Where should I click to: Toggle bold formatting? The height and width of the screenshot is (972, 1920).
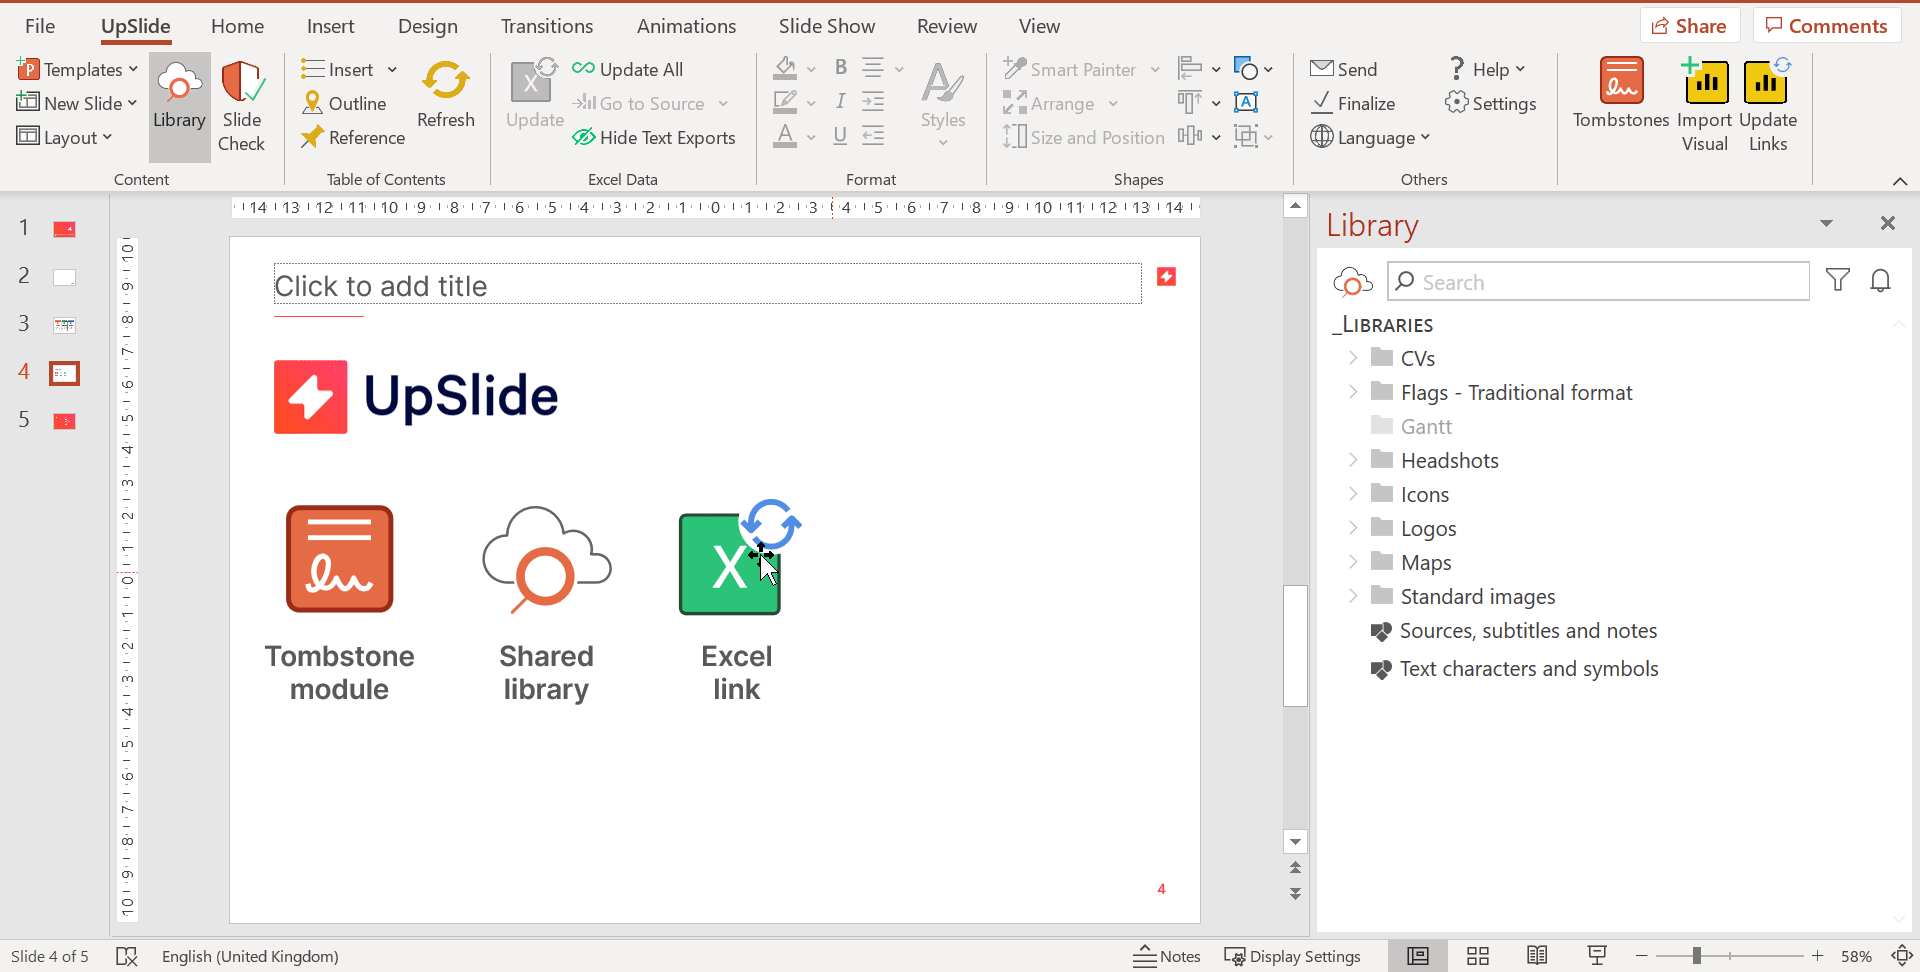pos(841,68)
